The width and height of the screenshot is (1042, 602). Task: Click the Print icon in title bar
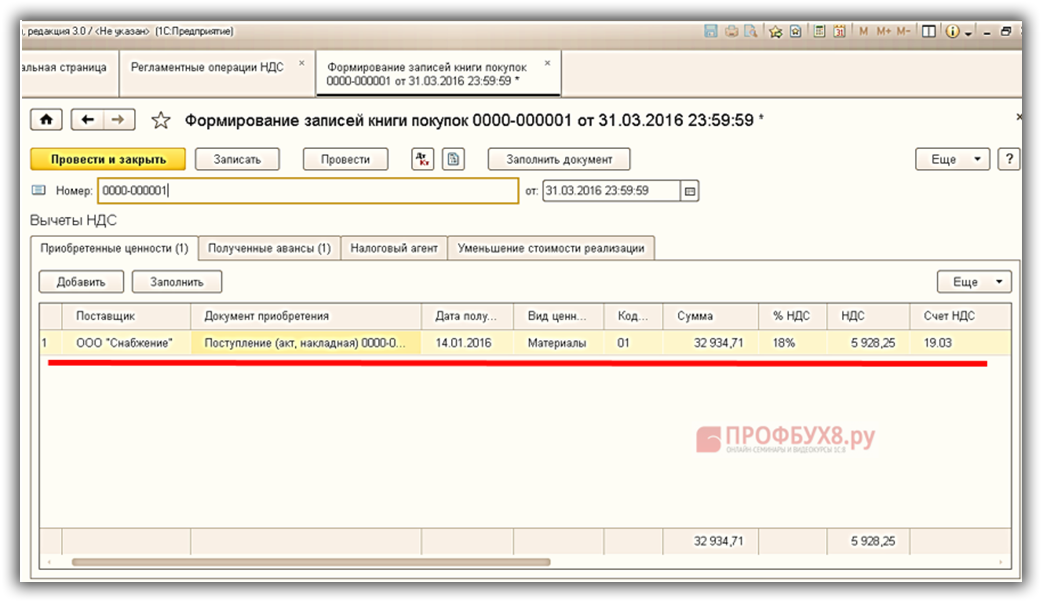click(731, 31)
